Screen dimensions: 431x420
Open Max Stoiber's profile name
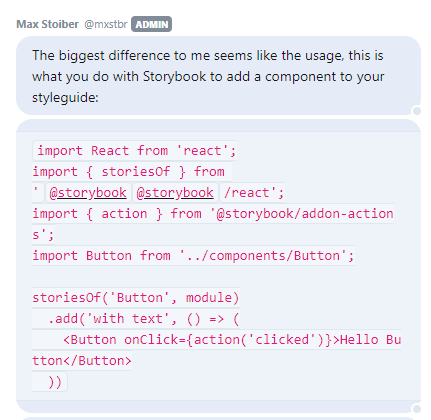click(x=47, y=24)
